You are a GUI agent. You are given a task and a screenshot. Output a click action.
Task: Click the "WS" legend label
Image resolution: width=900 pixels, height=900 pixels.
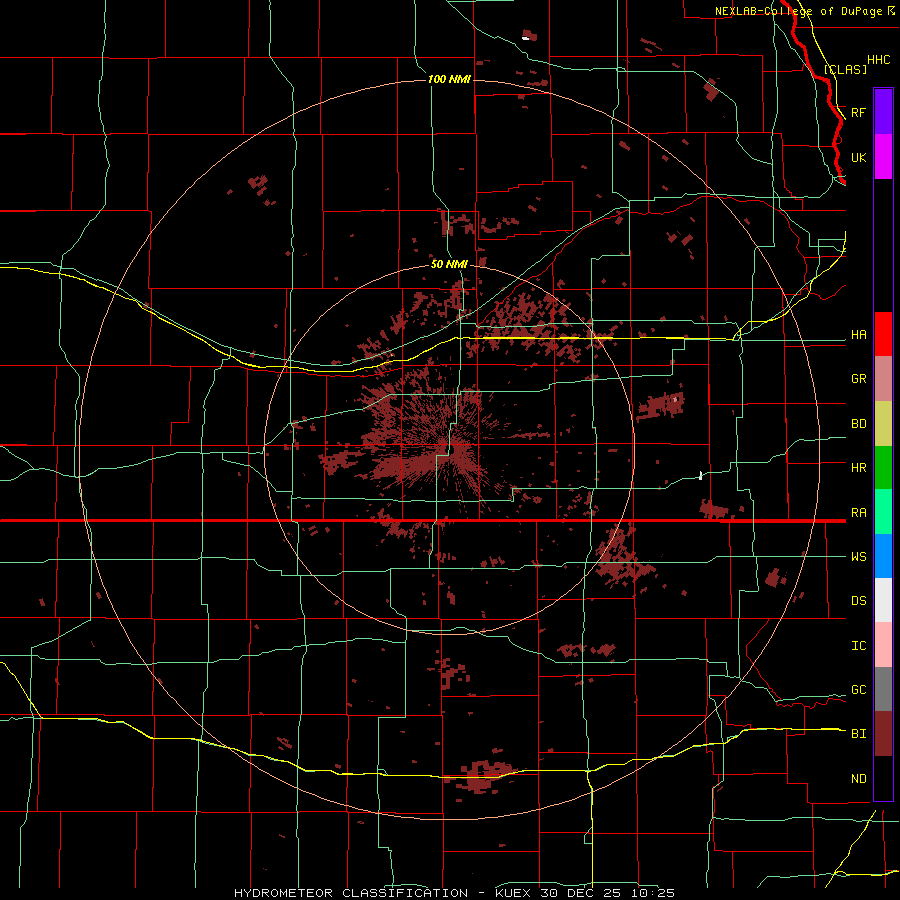pos(858,556)
